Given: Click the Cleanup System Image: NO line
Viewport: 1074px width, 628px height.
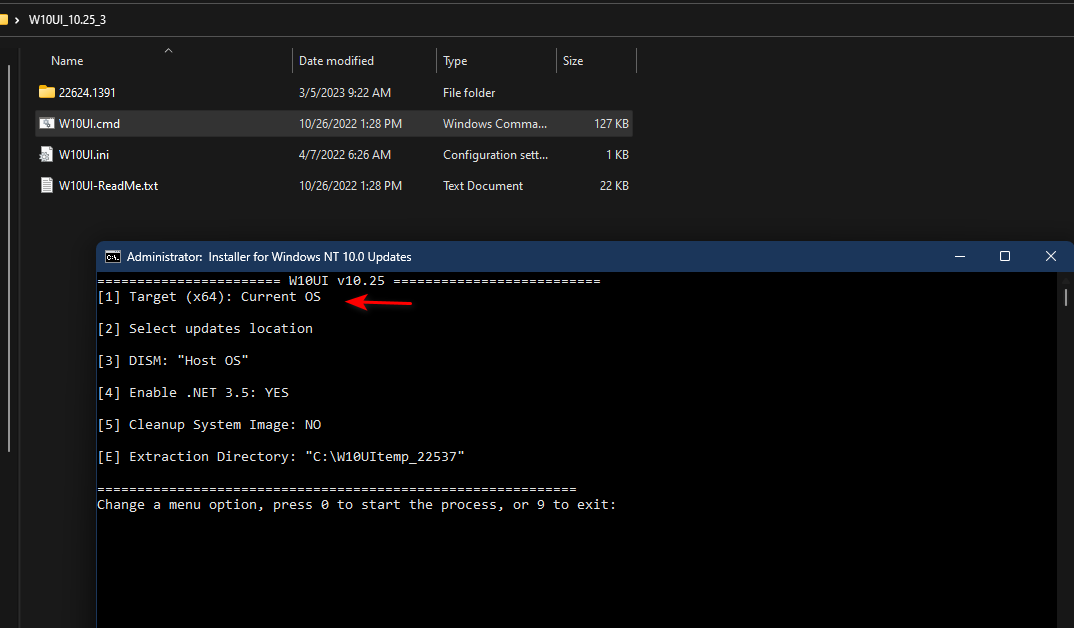Looking at the screenshot, I should (209, 425).
